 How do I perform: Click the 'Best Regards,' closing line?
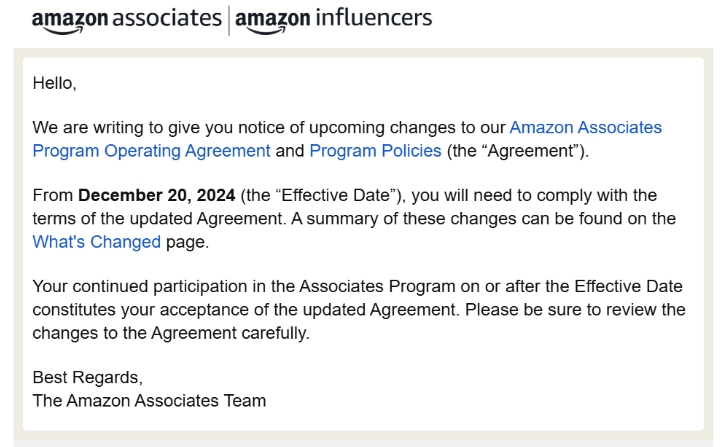[88, 378]
